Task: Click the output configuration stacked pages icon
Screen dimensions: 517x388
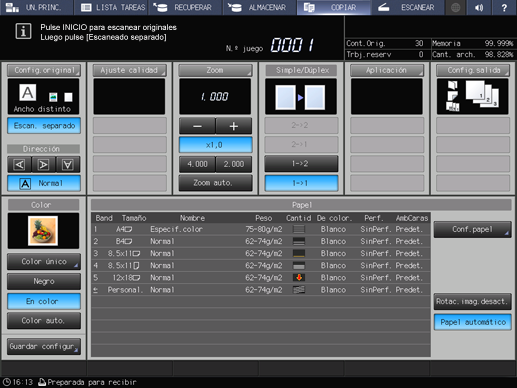Action: [x=473, y=97]
